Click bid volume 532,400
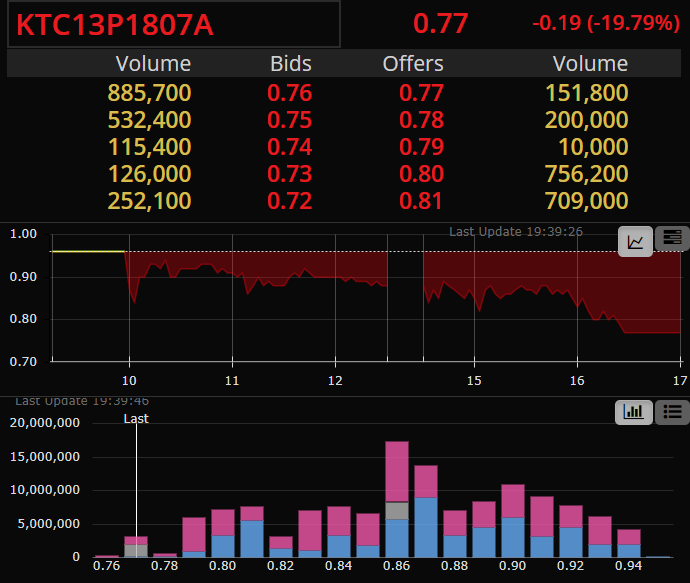Viewport: 690px width, 583px height. (150, 120)
